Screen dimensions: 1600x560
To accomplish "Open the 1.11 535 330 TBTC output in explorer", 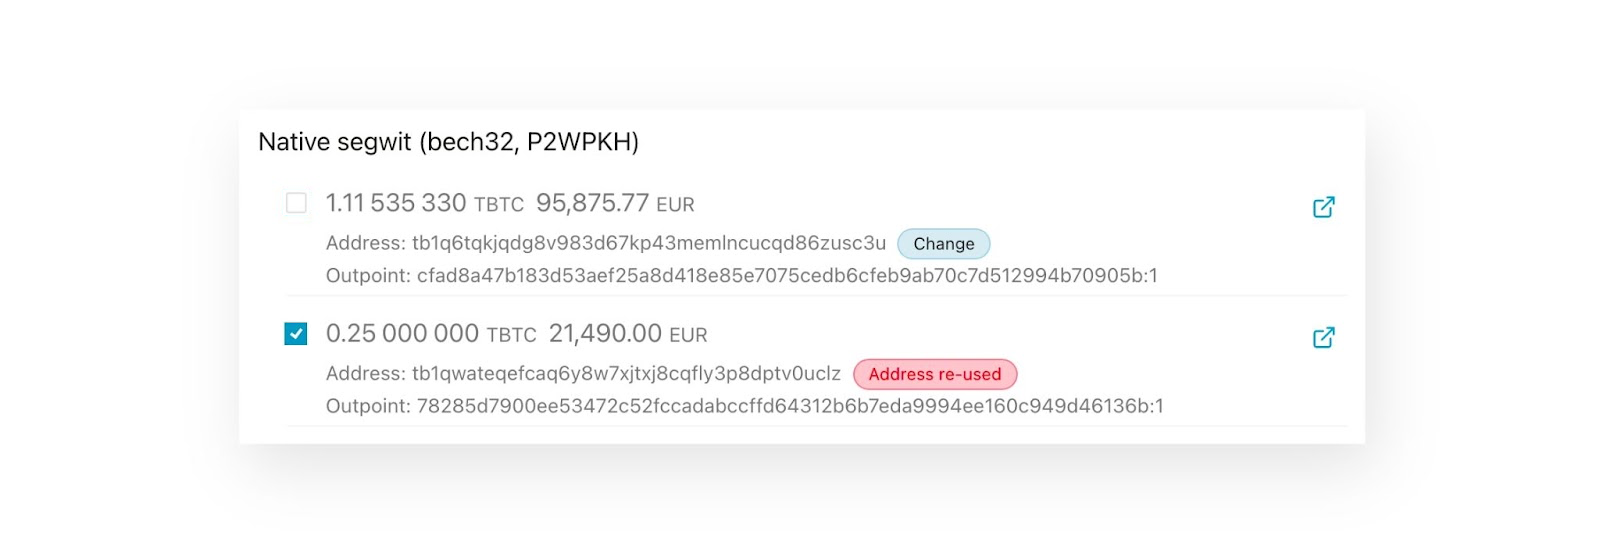I will coord(1323,207).
